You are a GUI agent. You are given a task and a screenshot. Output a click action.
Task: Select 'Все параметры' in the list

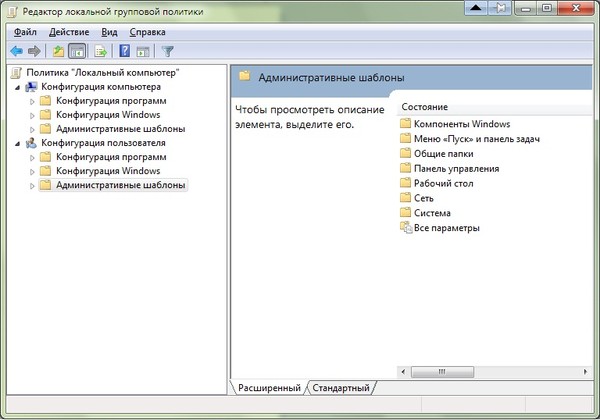click(447, 228)
